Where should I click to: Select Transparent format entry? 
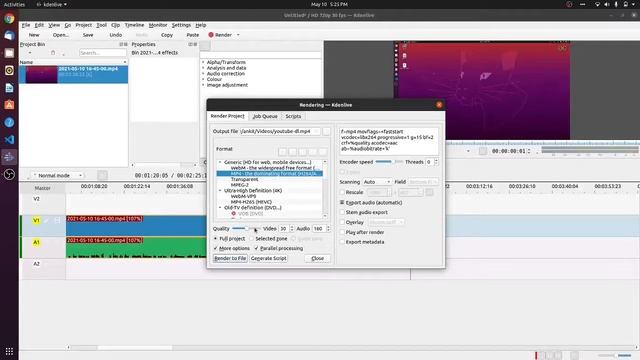pos(244,179)
